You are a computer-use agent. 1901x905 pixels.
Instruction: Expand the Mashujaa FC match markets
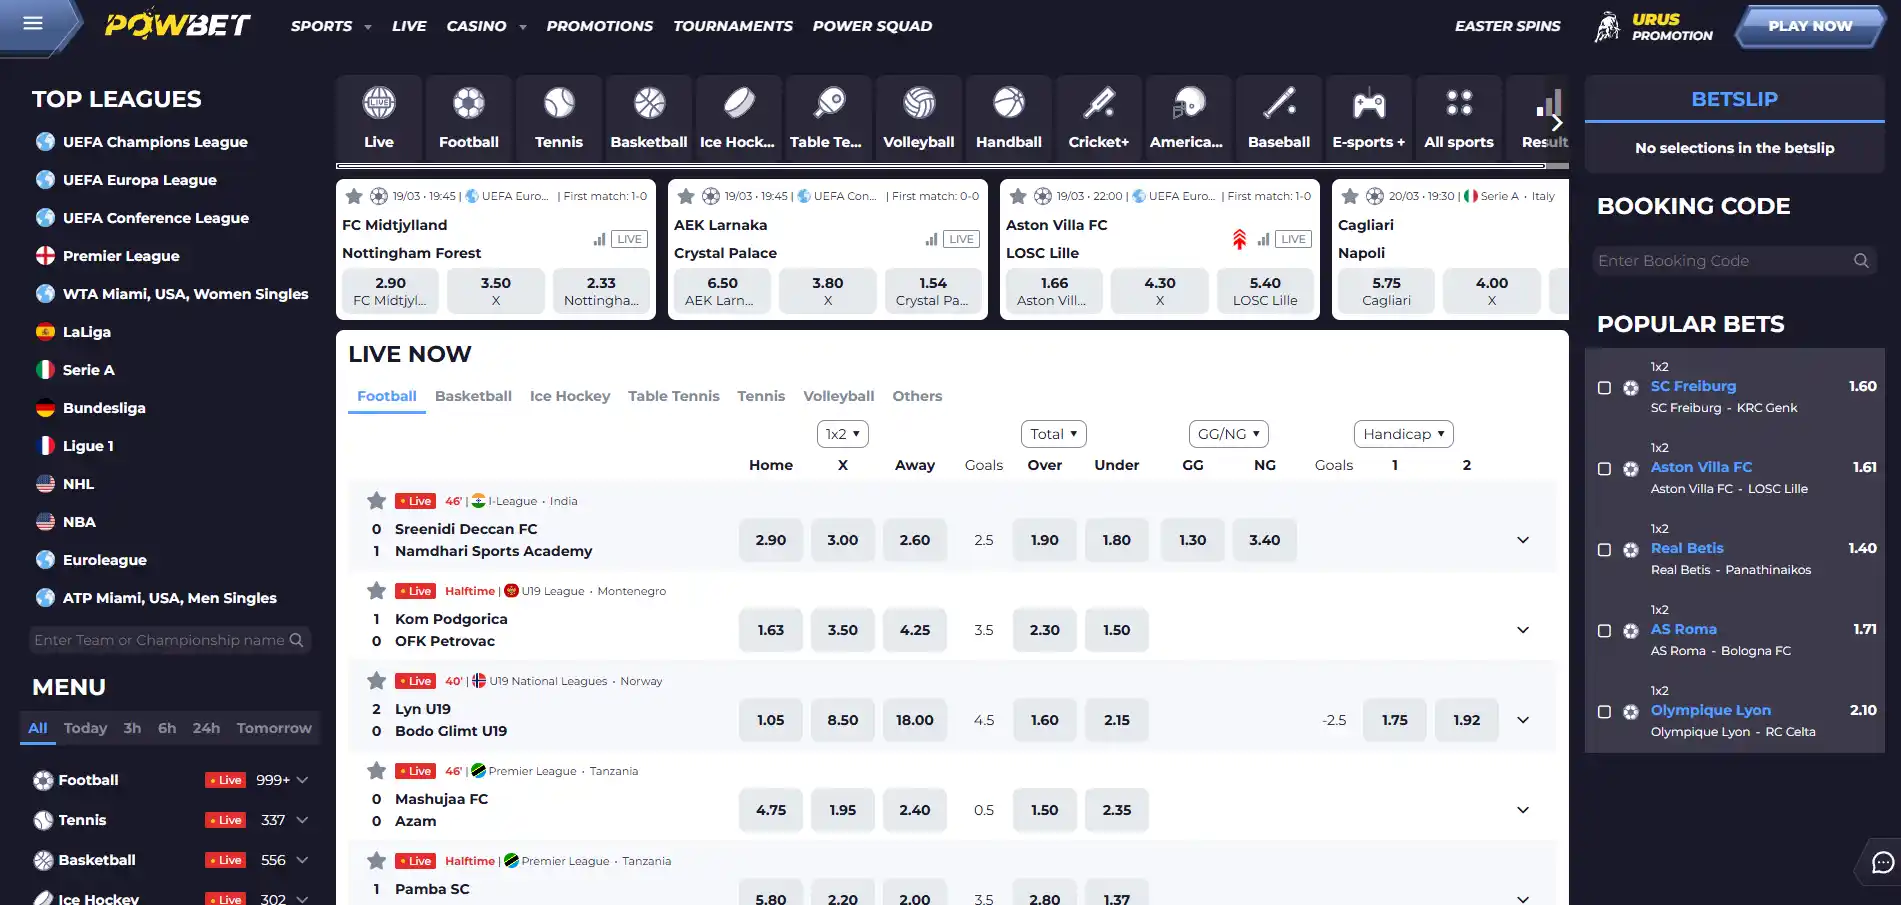coord(1523,810)
